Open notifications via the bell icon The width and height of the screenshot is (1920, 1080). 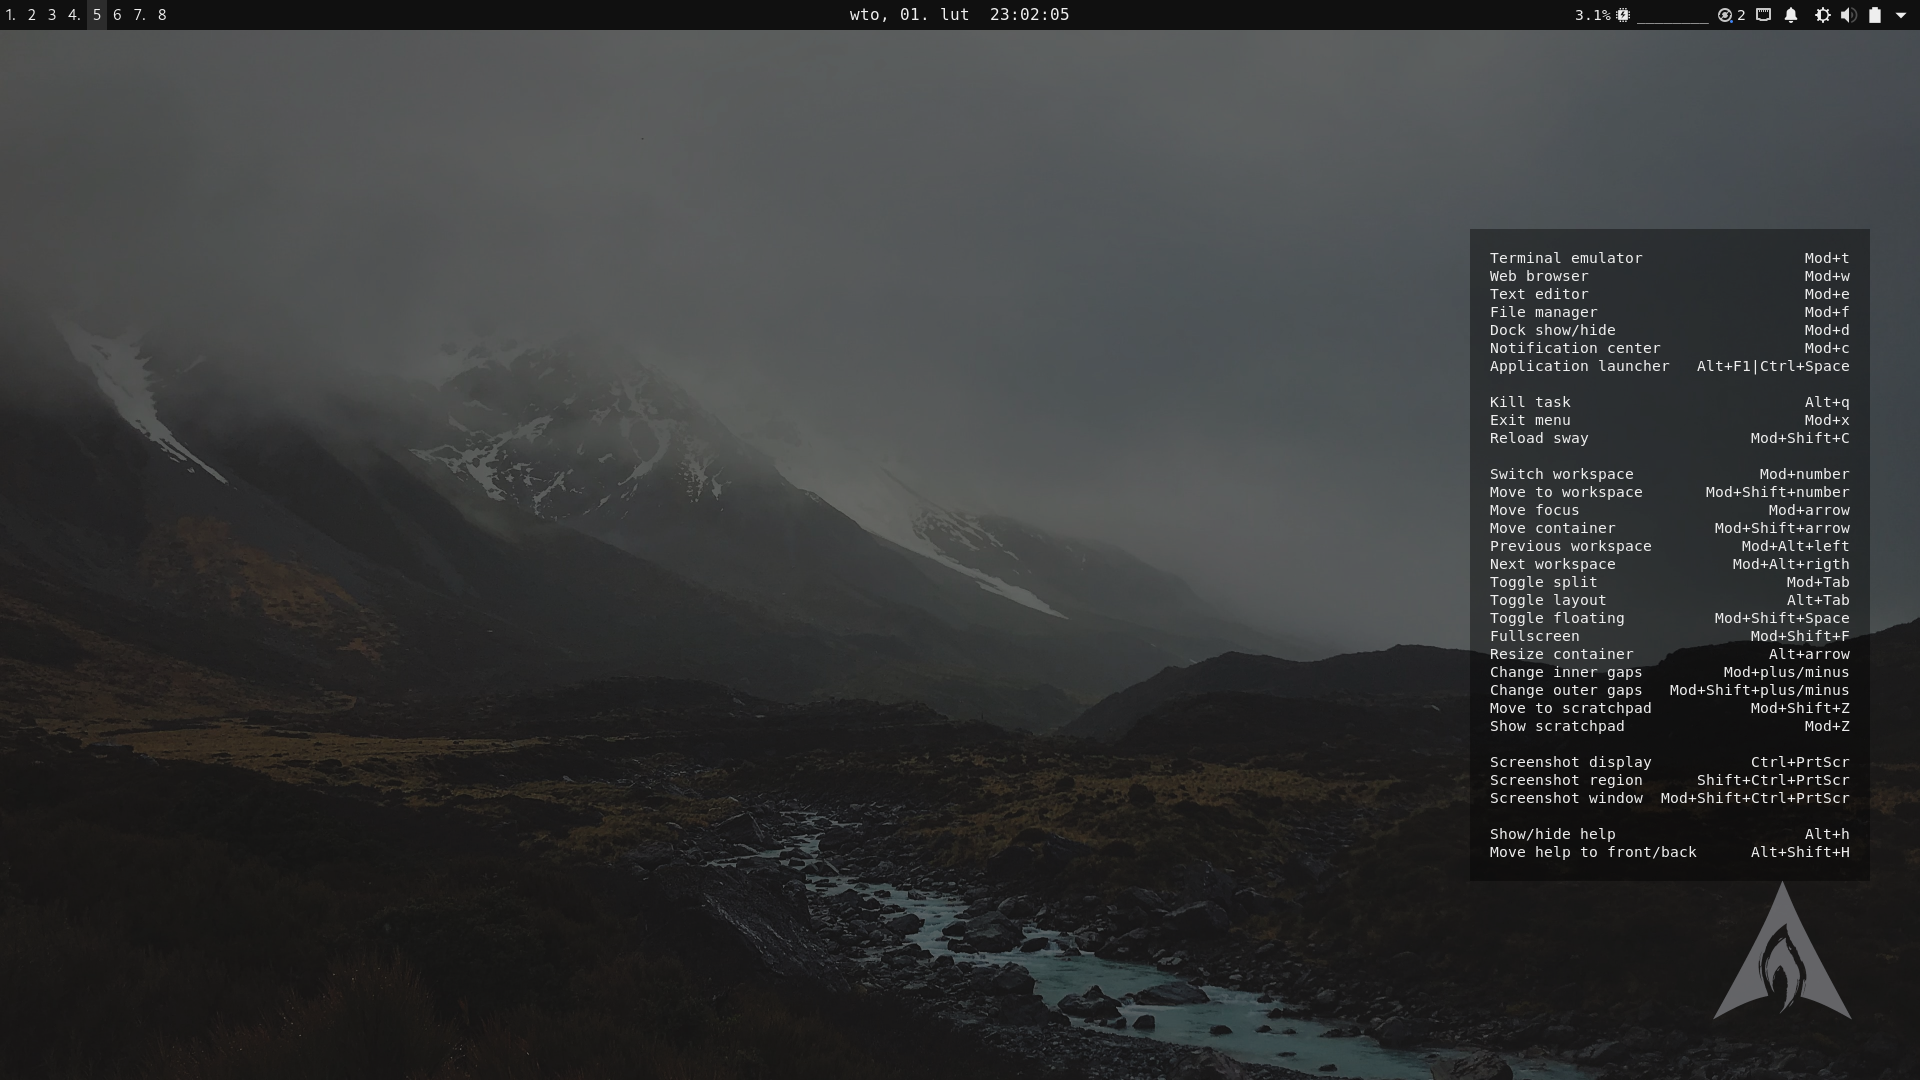click(1791, 15)
